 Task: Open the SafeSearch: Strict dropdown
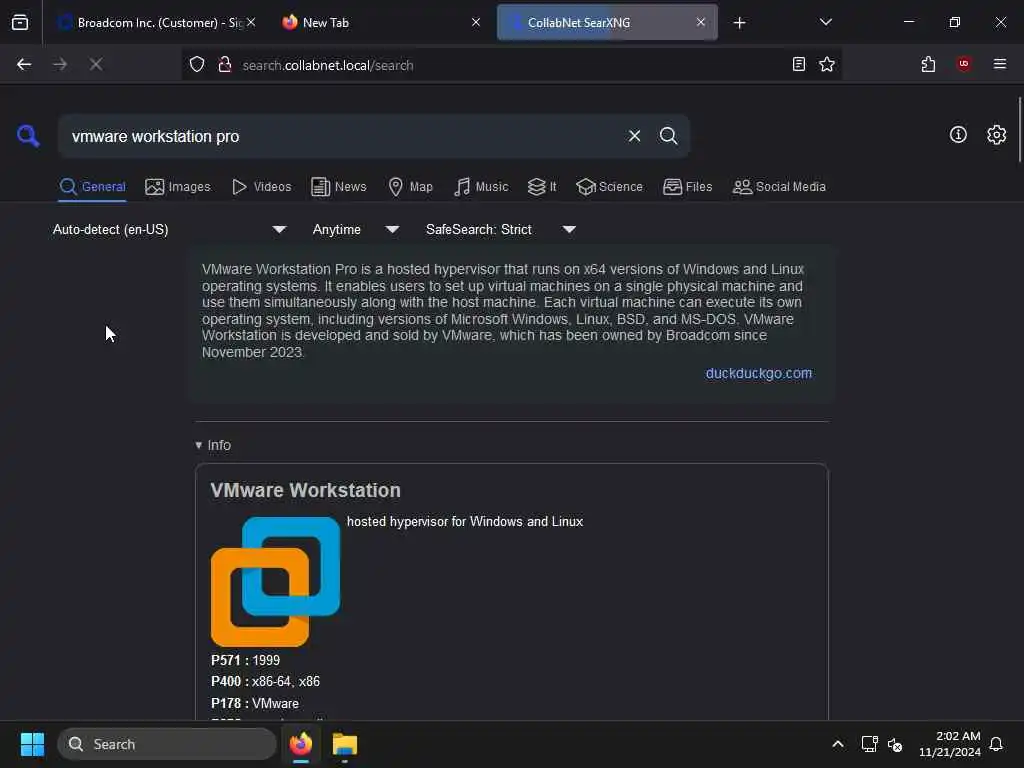click(501, 229)
